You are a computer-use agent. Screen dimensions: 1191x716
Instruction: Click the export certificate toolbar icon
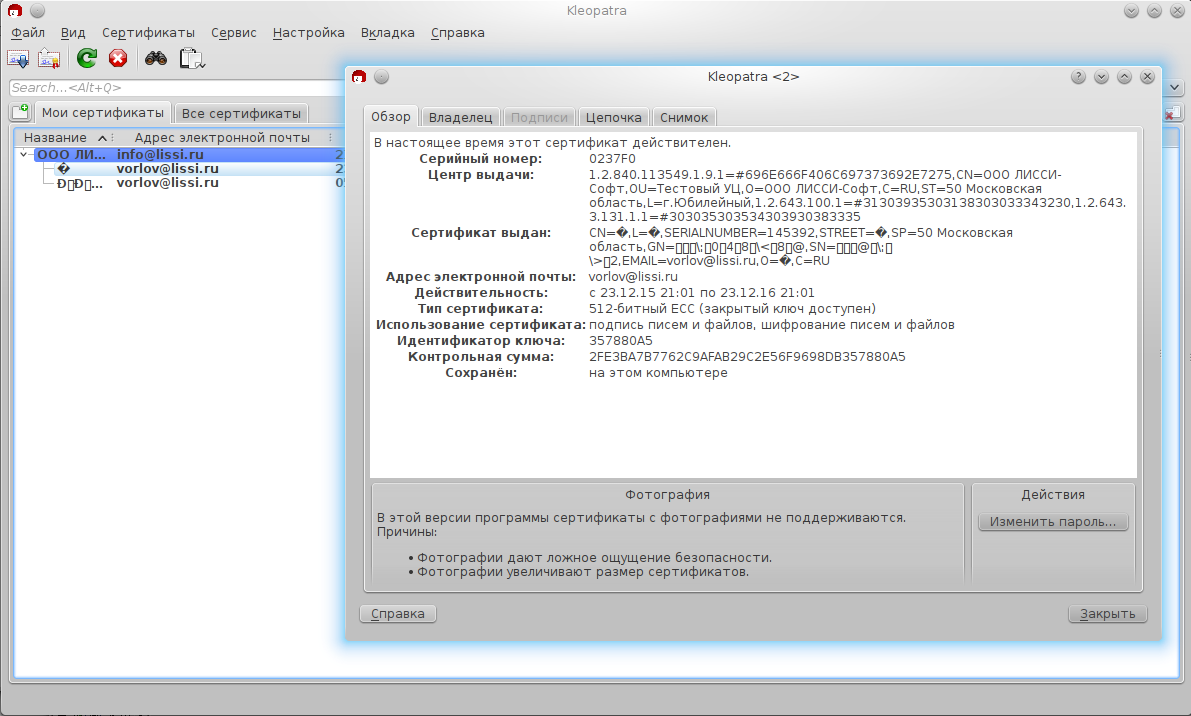click(48, 58)
